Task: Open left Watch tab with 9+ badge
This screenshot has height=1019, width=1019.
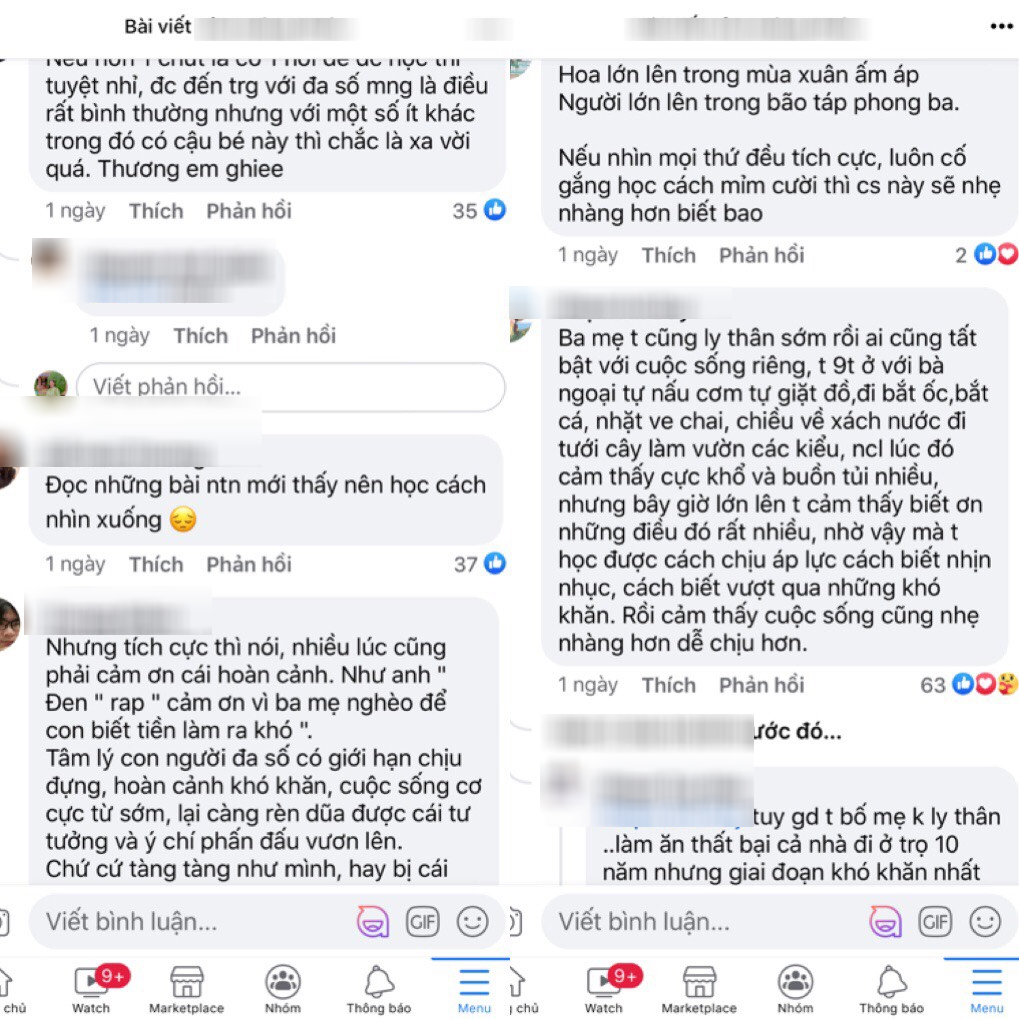Action: [91, 989]
